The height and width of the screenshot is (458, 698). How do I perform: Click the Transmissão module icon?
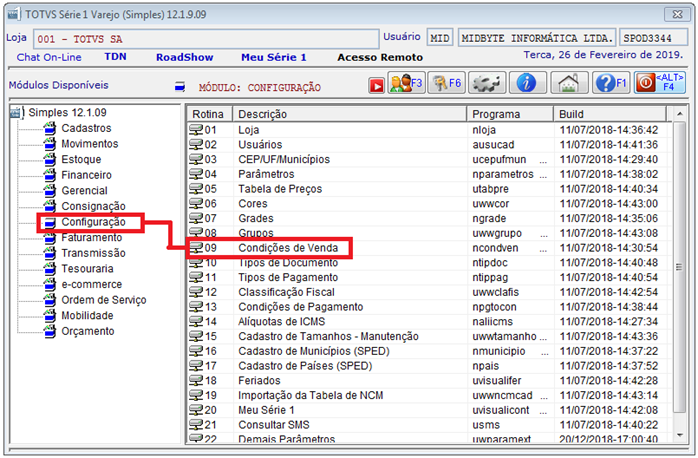(50, 253)
